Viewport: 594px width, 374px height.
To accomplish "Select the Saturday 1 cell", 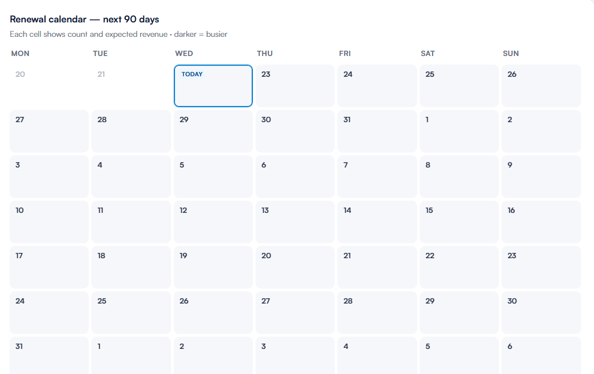I will 459,131.
